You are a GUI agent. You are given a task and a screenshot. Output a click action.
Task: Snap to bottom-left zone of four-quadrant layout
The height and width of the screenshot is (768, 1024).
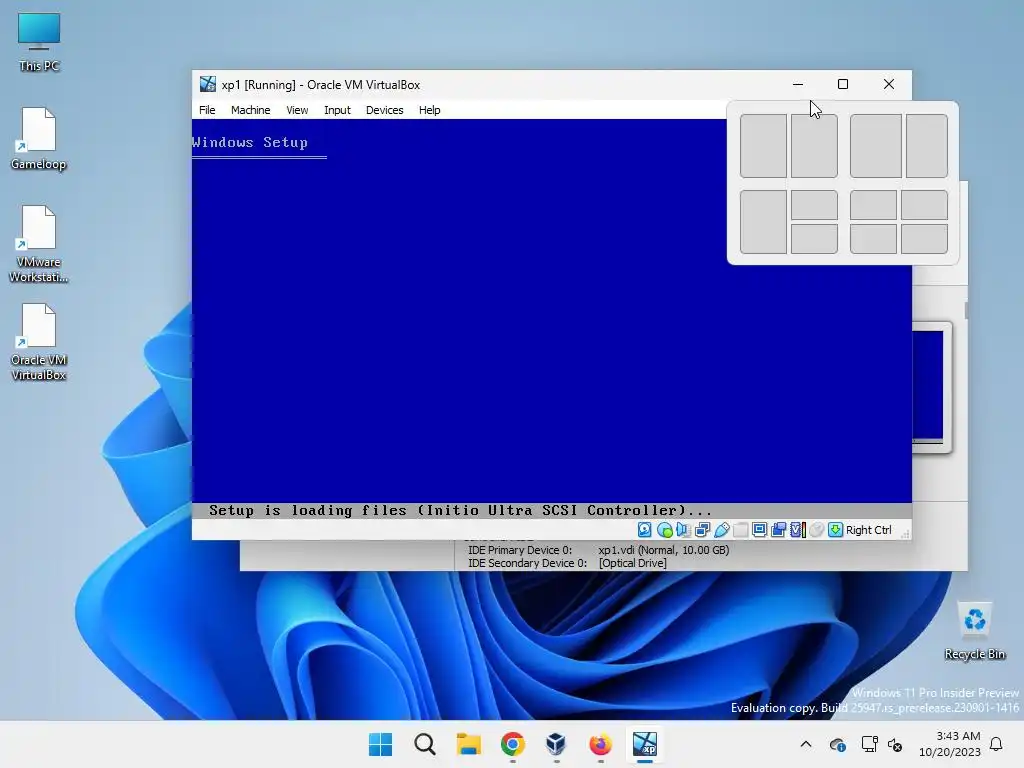873,238
